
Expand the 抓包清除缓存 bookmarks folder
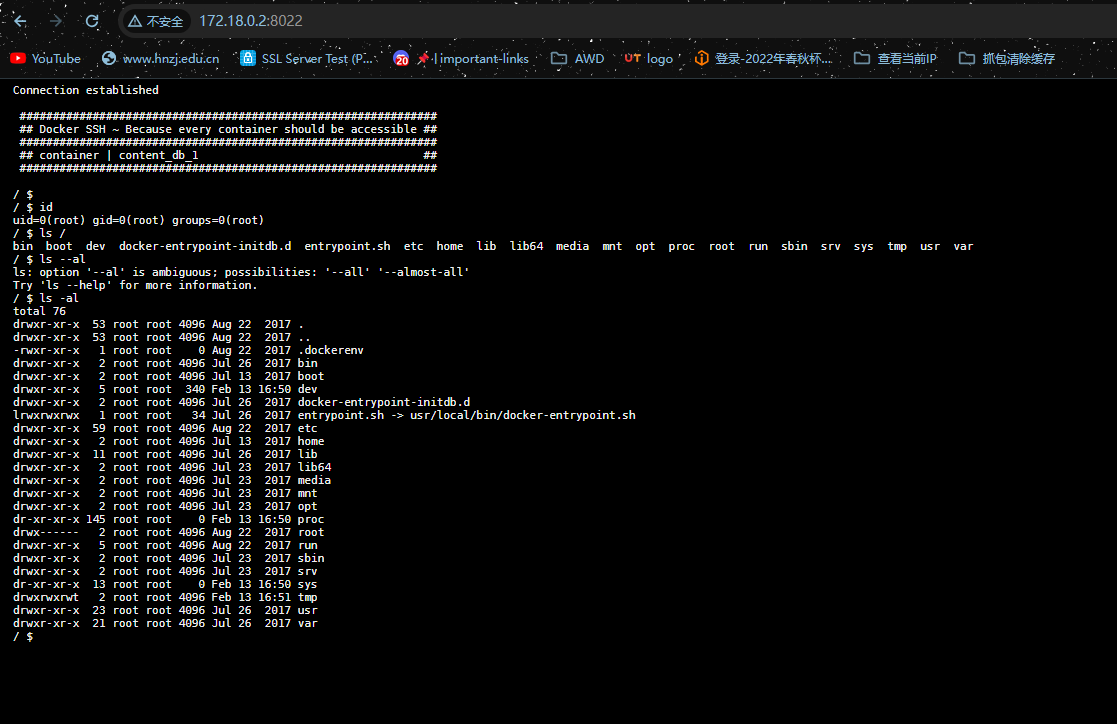coord(1007,58)
